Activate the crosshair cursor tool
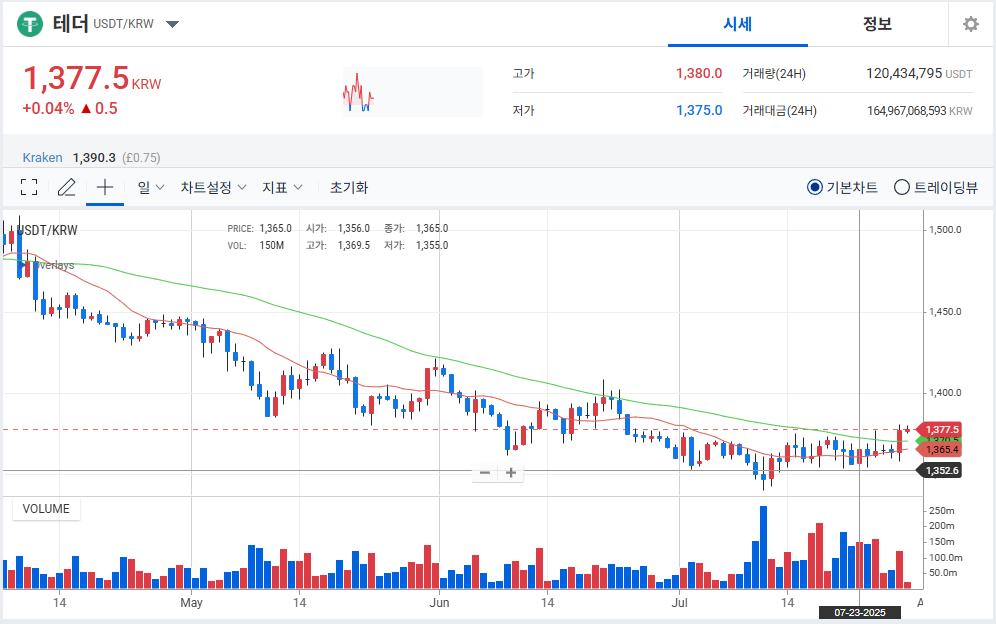 click(105, 187)
